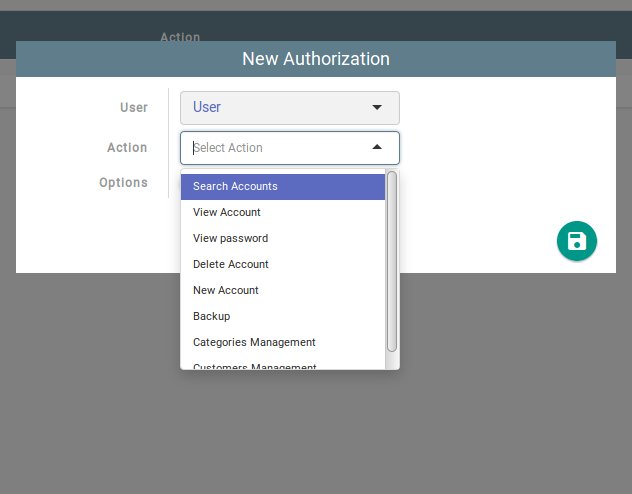Image resolution: width=632 pixels, height=494 pixels.
Task: Select View Account option
Action: point(283,212)
